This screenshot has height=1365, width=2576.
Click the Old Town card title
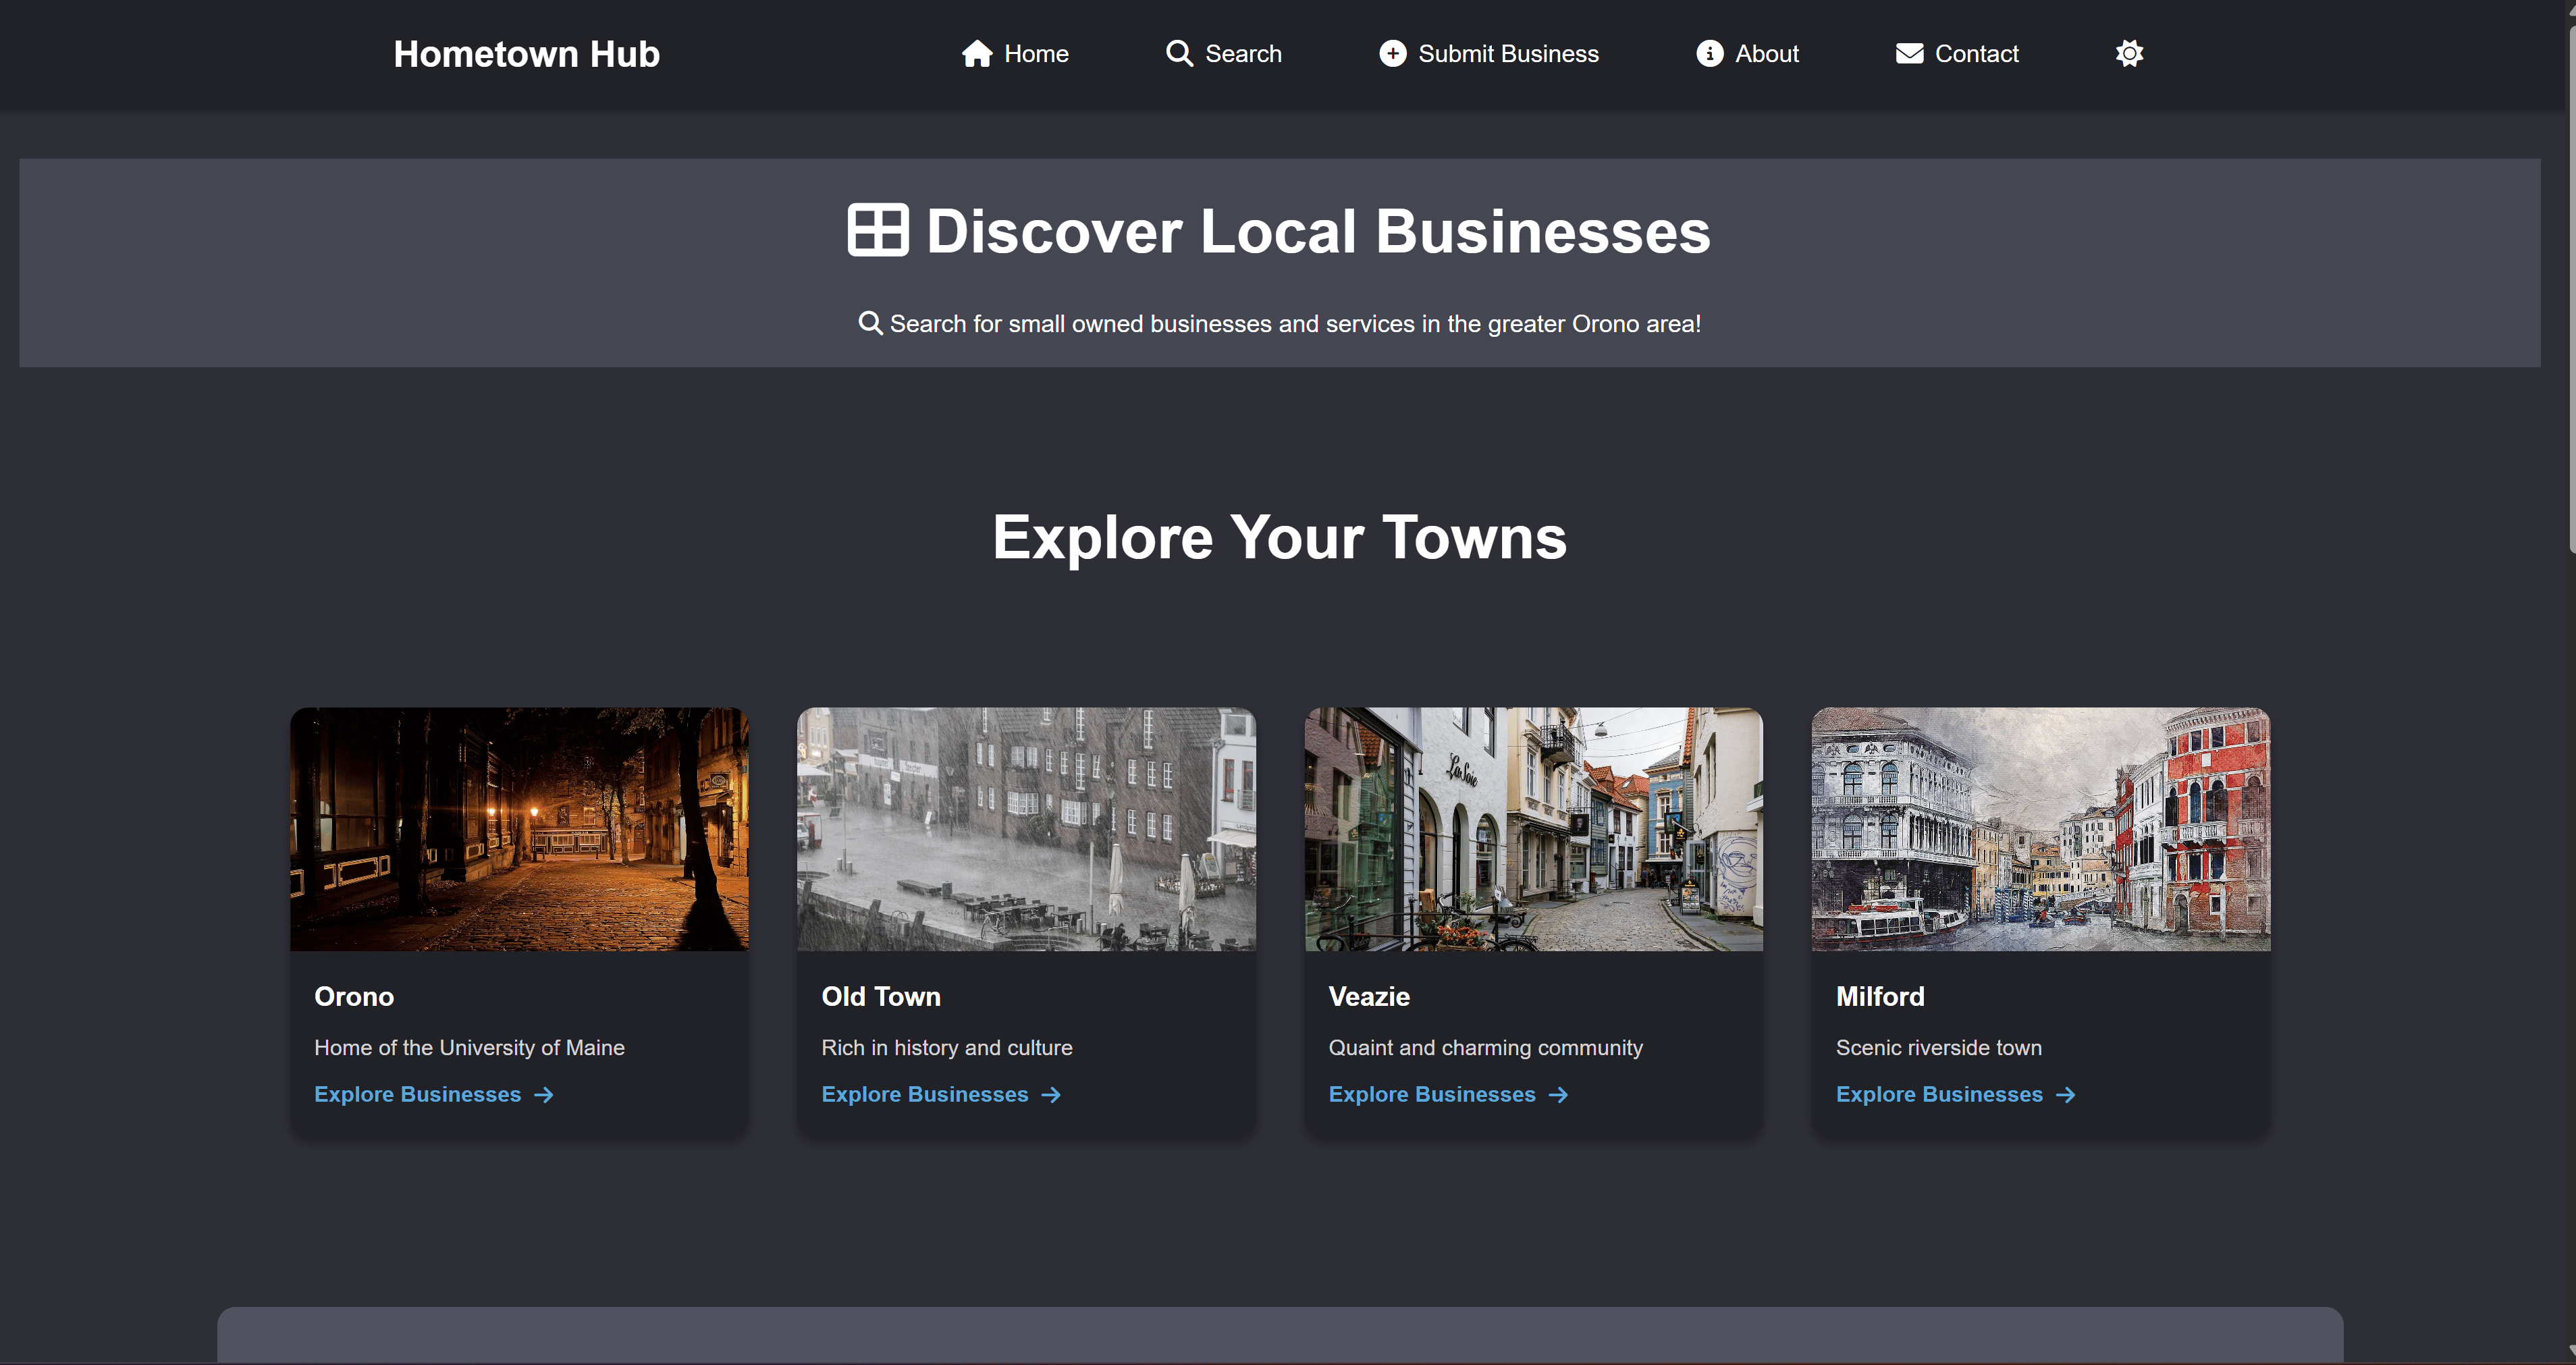(x=881, y=997)
